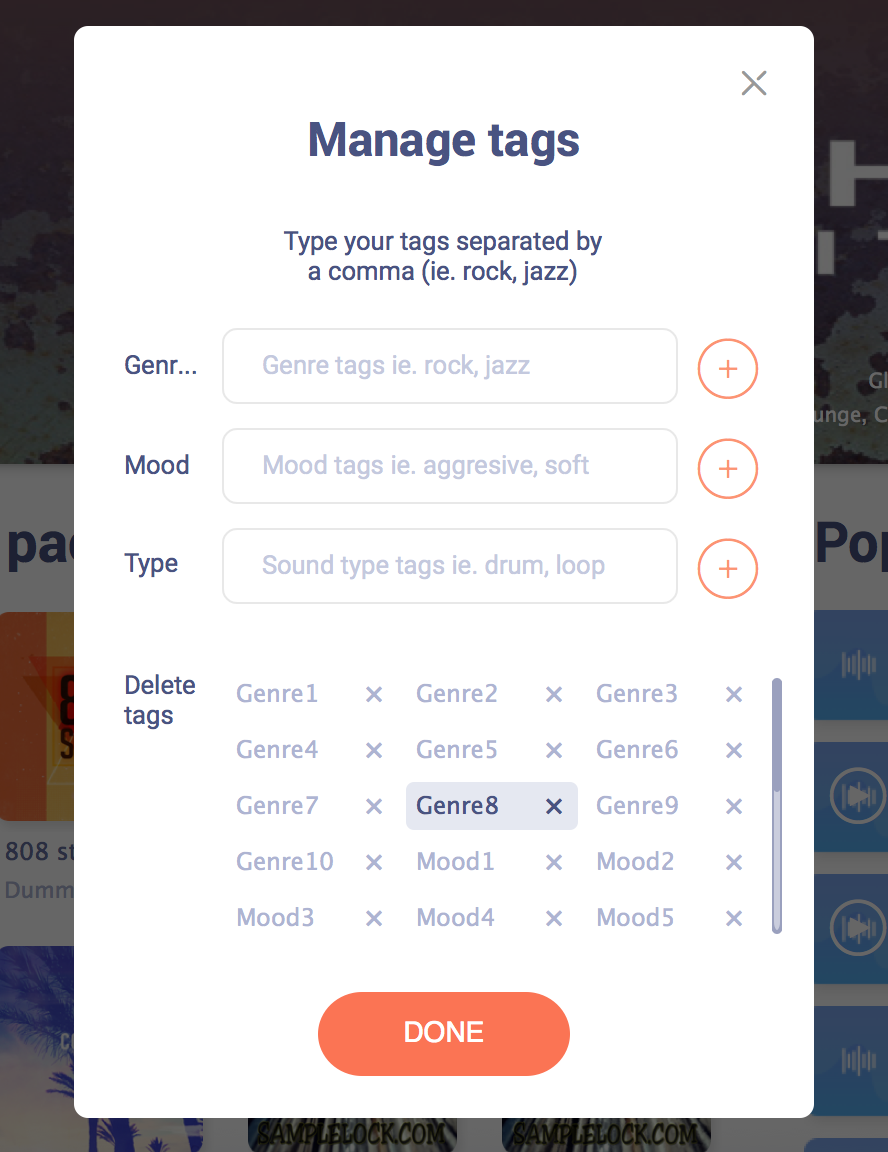Remove the Genre3 tag

coord(734,694)
